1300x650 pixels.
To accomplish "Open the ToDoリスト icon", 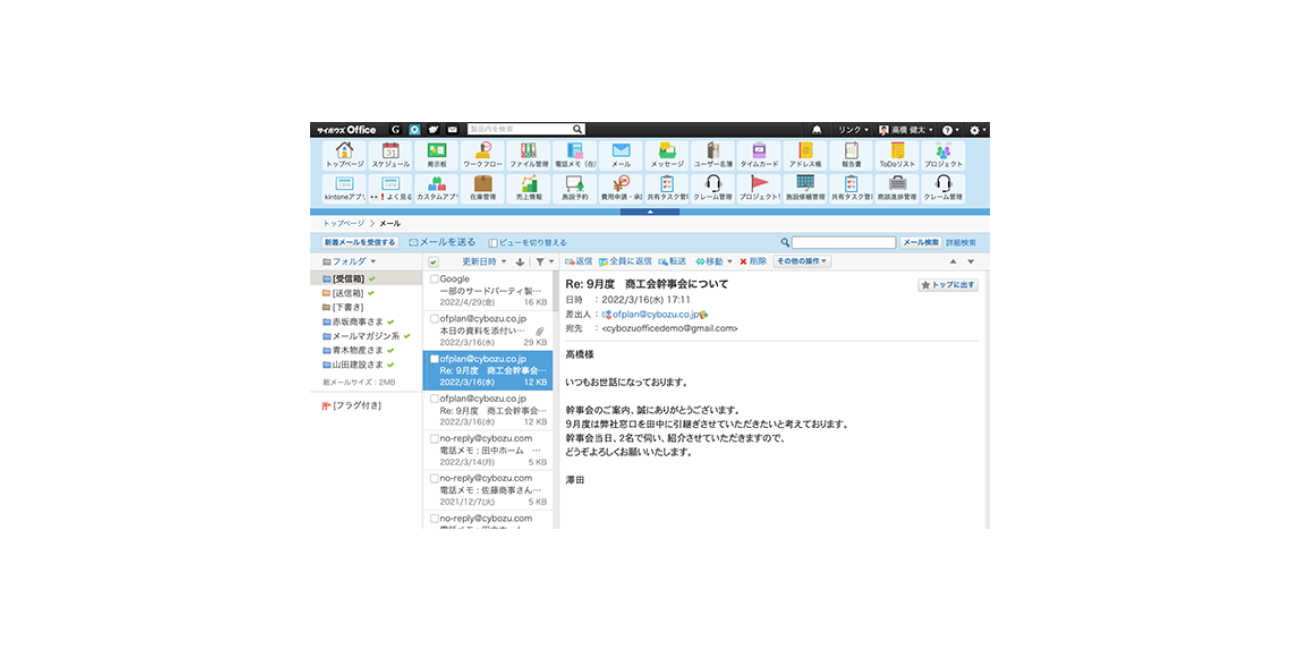I will pyautogui.click(x=897, y=155).
